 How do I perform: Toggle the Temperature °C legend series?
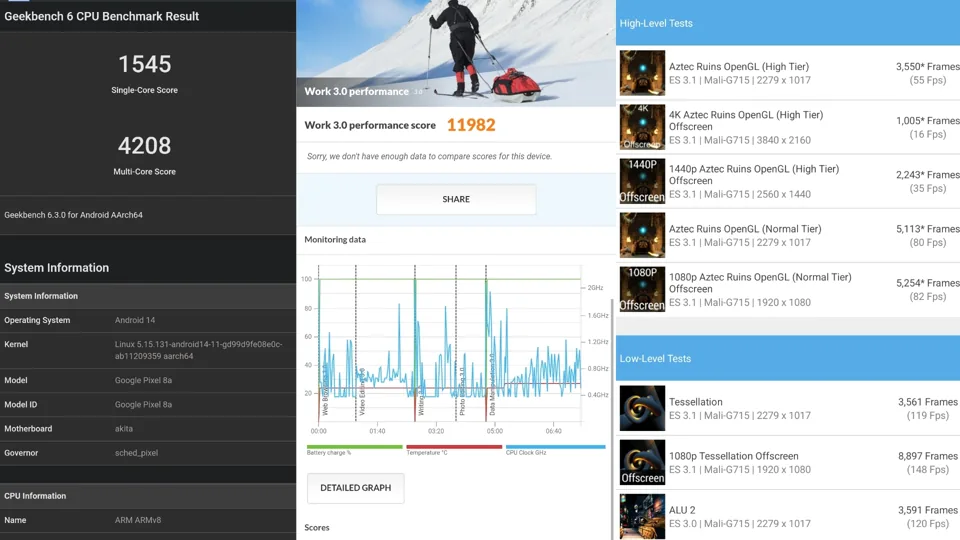coord(454,450)
